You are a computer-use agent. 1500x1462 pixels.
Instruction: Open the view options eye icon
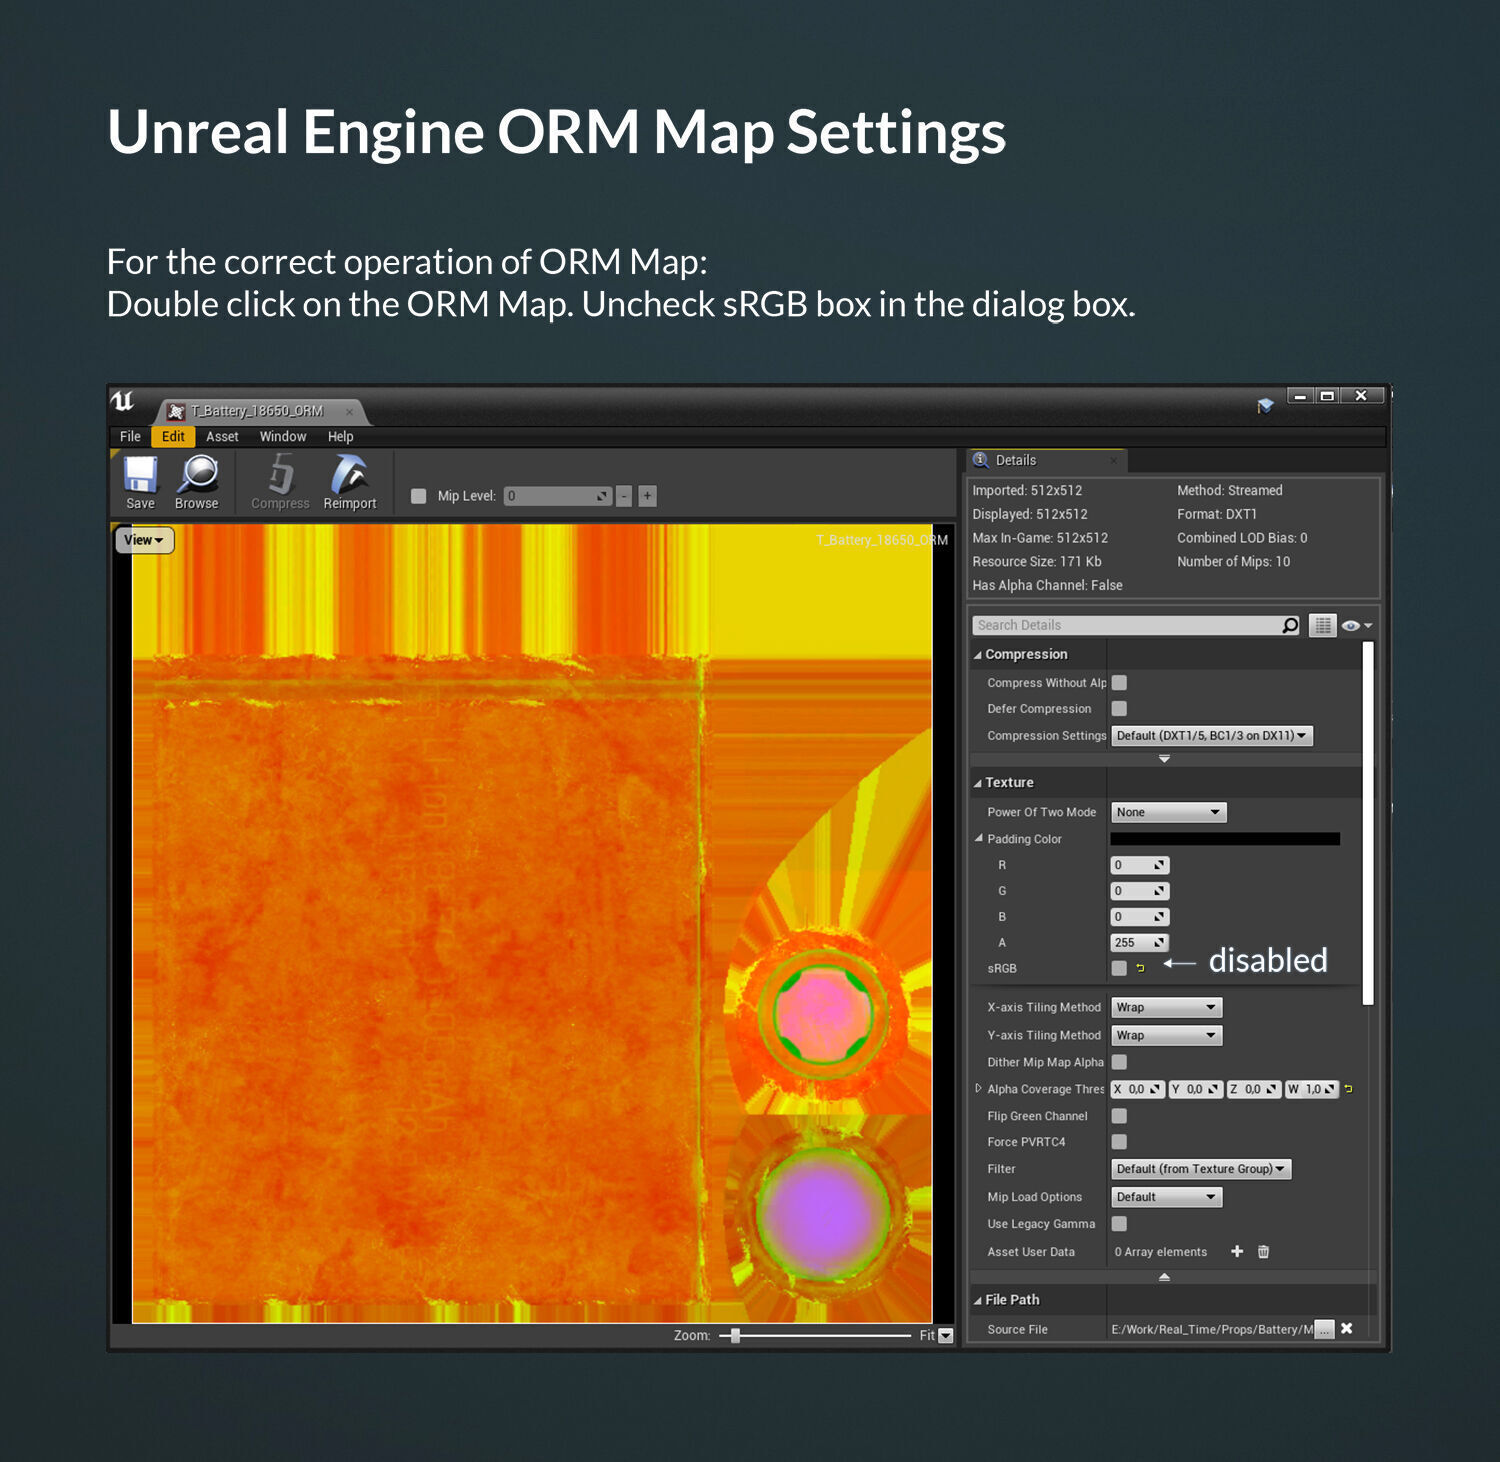point(1356,625)
